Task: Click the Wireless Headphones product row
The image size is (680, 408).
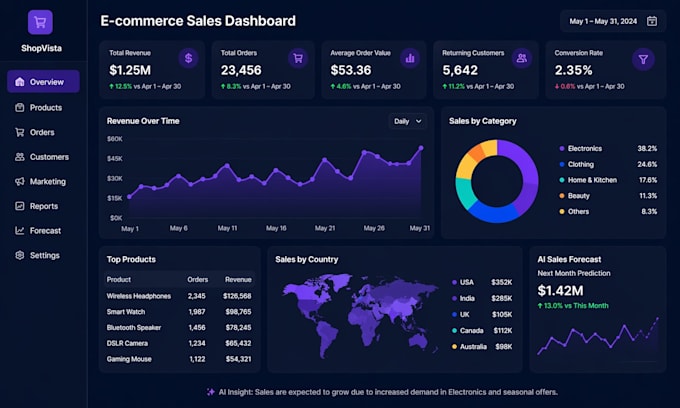Action: tap(179, 296)
